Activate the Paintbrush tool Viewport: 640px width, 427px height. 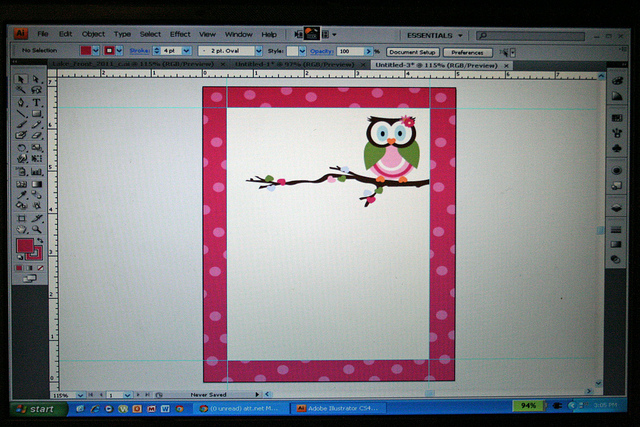(x=21, y=125)
